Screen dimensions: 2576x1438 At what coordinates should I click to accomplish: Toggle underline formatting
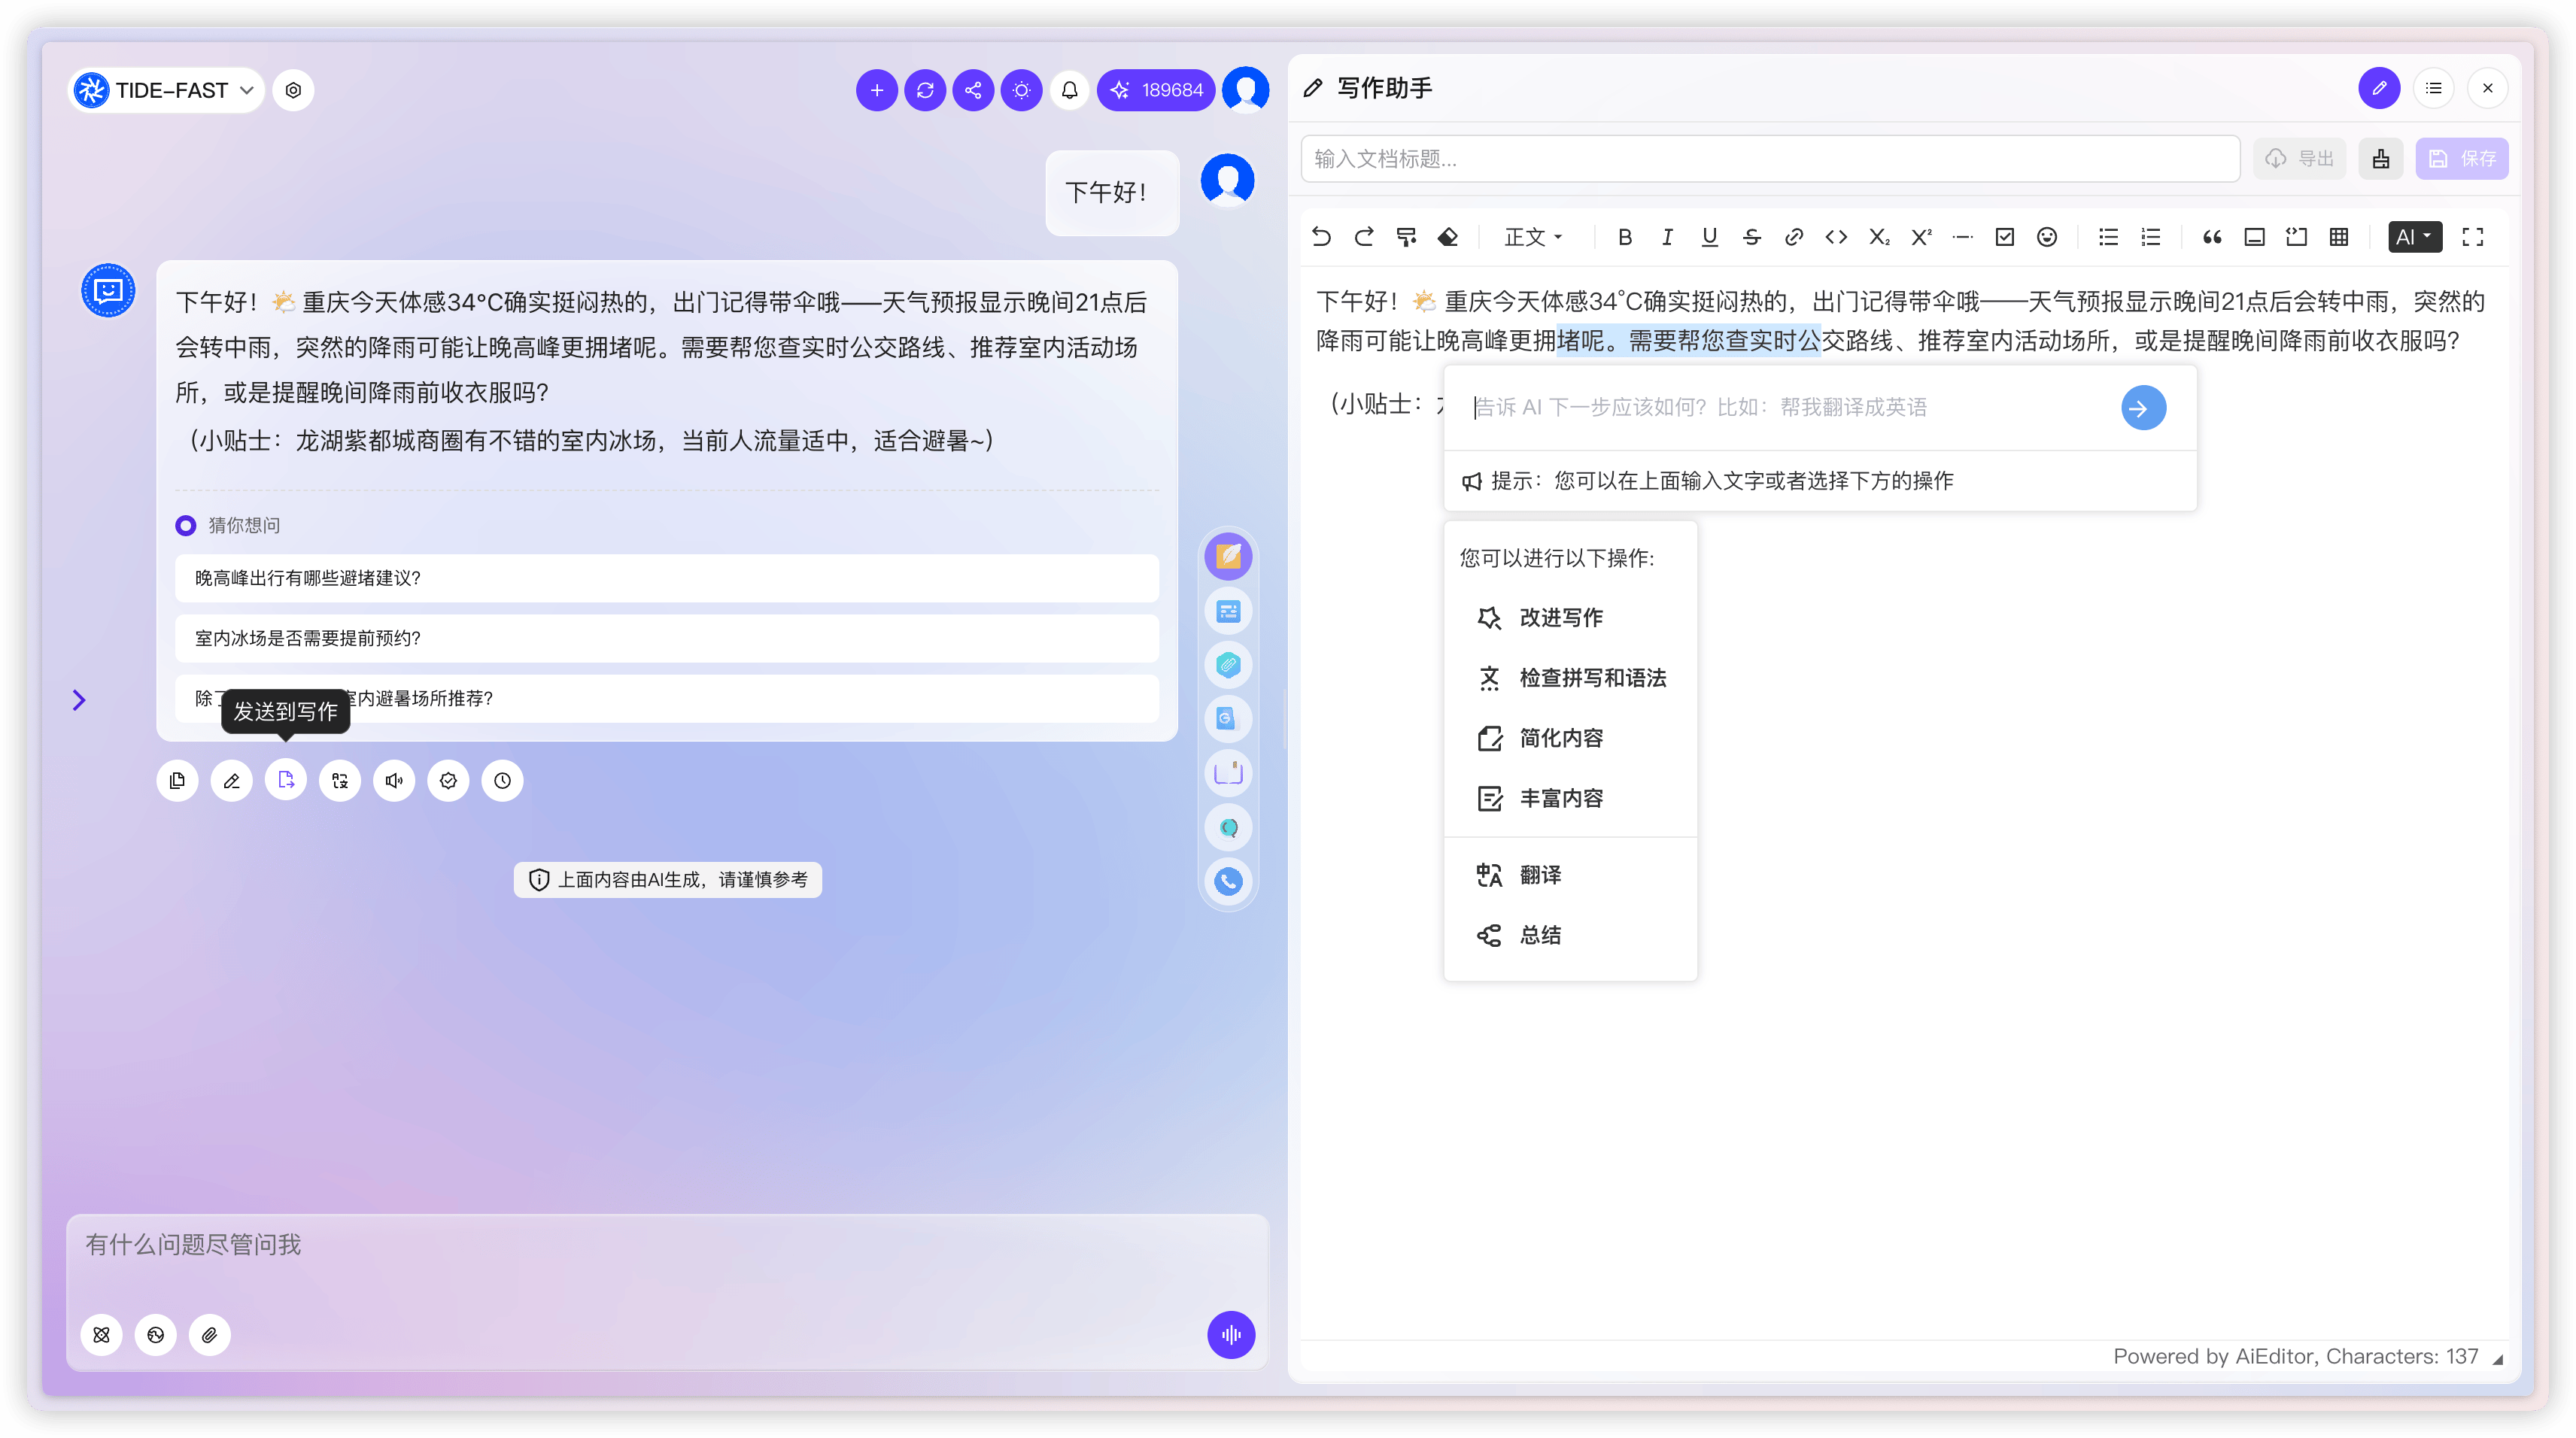point(1710,237)
